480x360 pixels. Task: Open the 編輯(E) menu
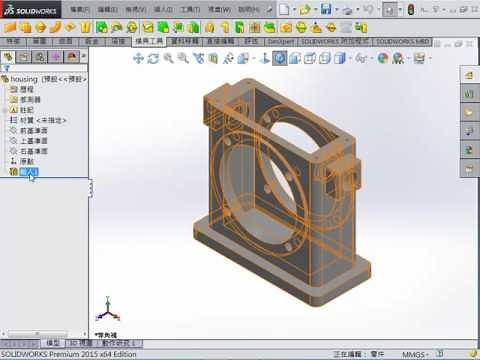[x=107, y=9]
